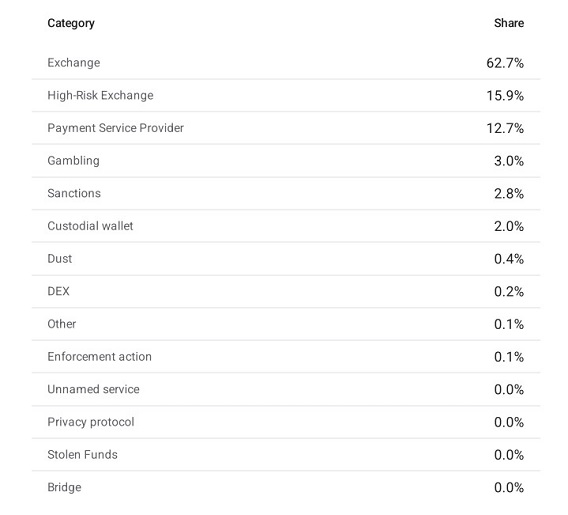Click the 15.9% share value
The image size is (568, 515).
tap(505, 96)
